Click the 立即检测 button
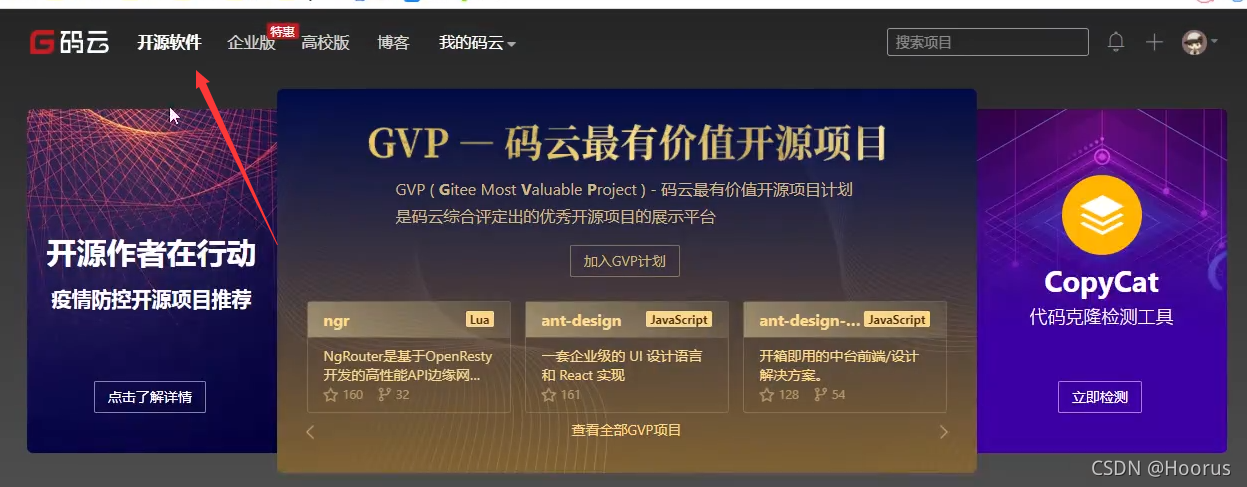 1100,396
